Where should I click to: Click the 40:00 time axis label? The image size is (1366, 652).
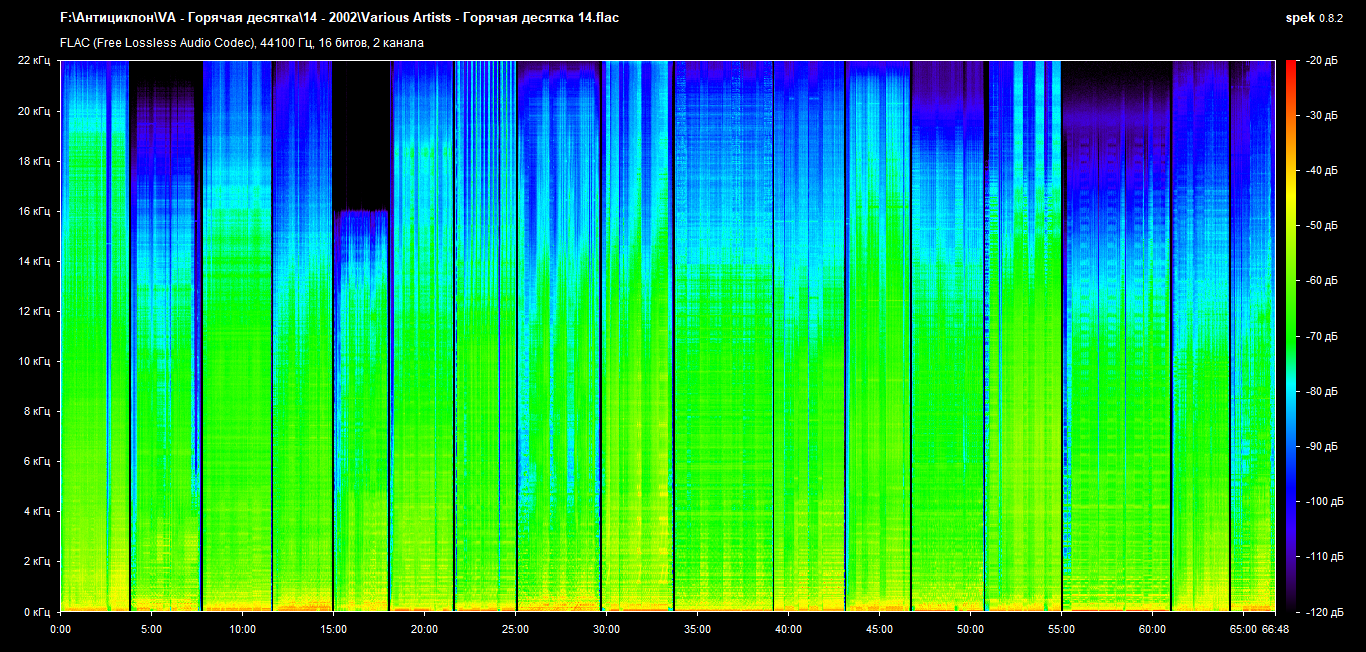click(x=788, y=630)
